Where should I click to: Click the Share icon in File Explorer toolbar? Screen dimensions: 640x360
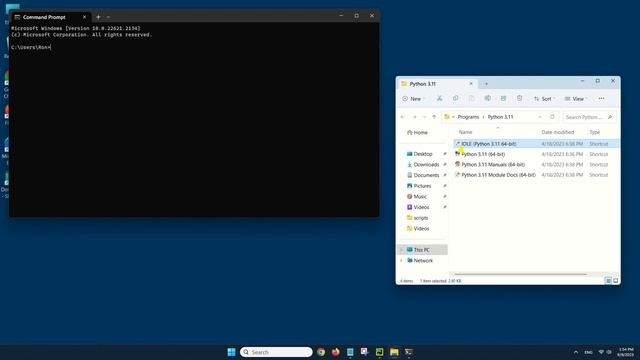[503, 98]
